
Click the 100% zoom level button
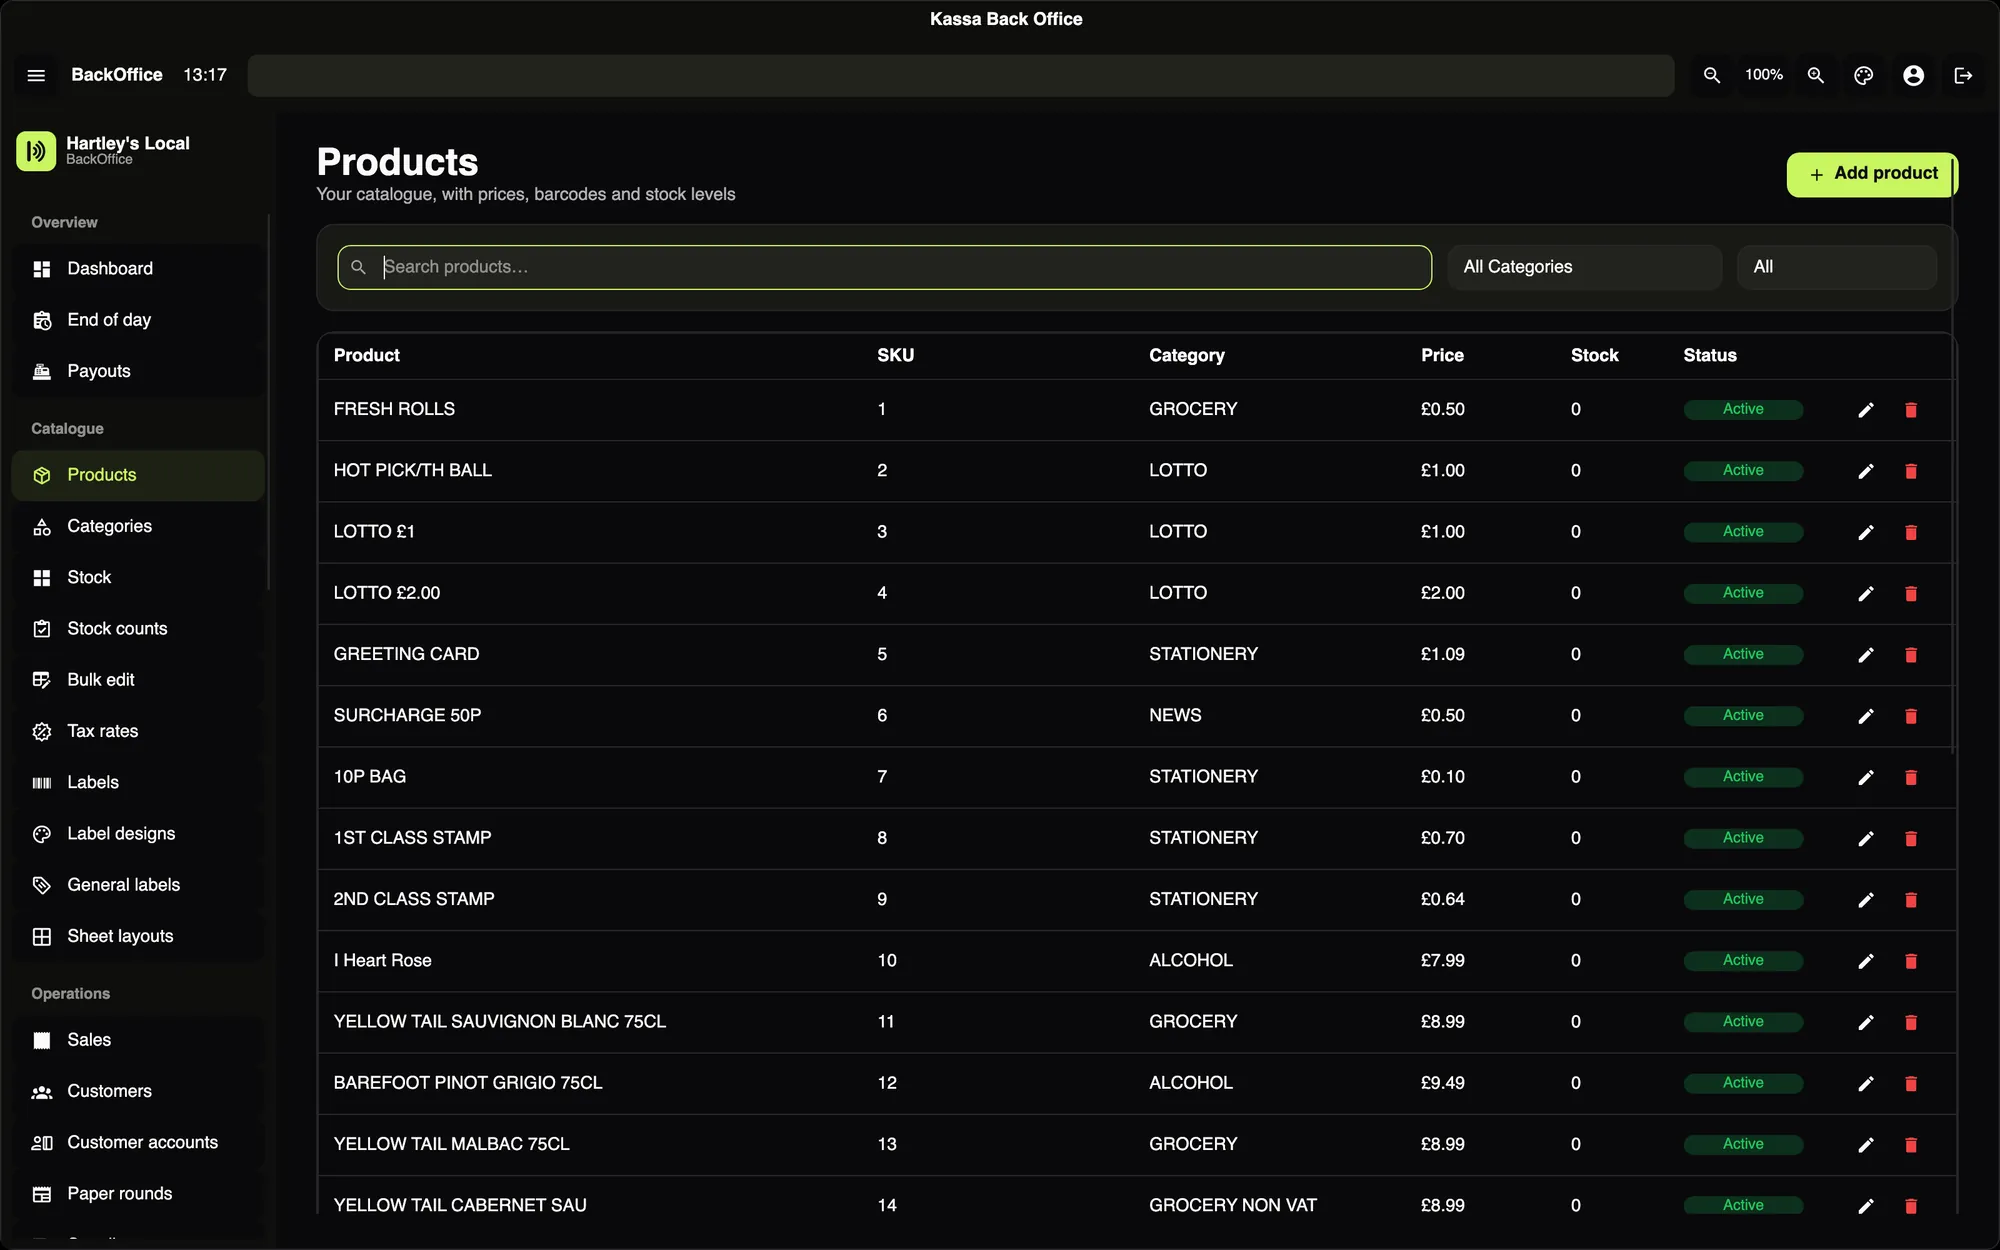click(1764, 75)
